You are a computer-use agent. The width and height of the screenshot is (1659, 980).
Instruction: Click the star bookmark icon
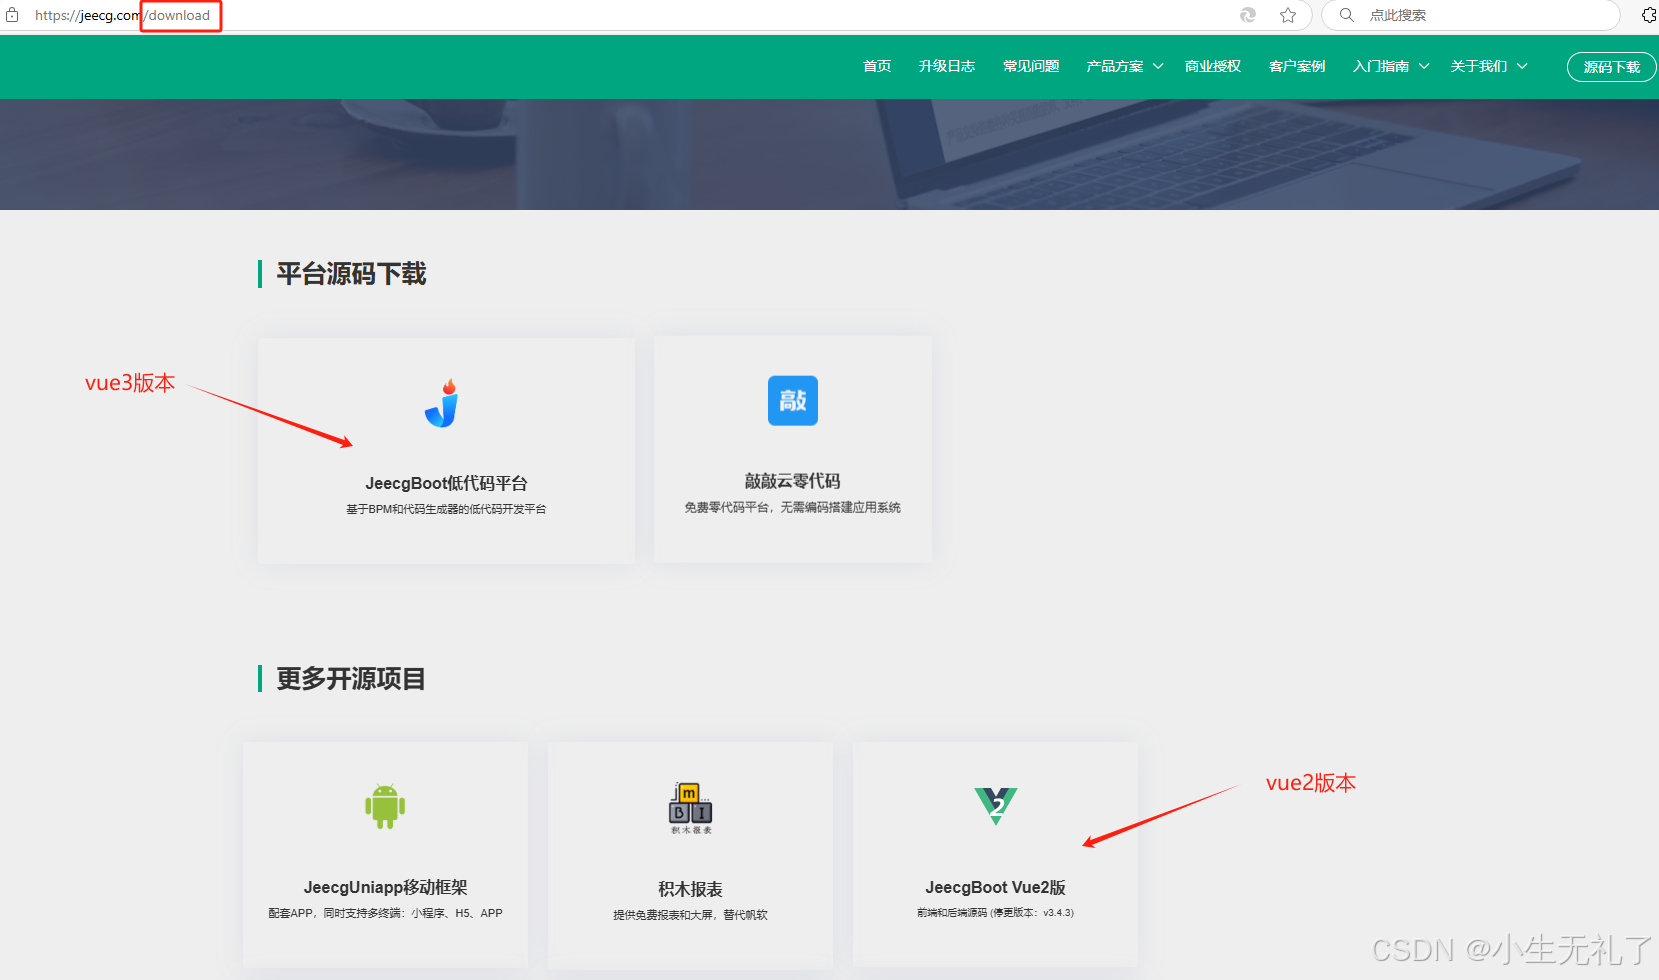pos(1288,15)
